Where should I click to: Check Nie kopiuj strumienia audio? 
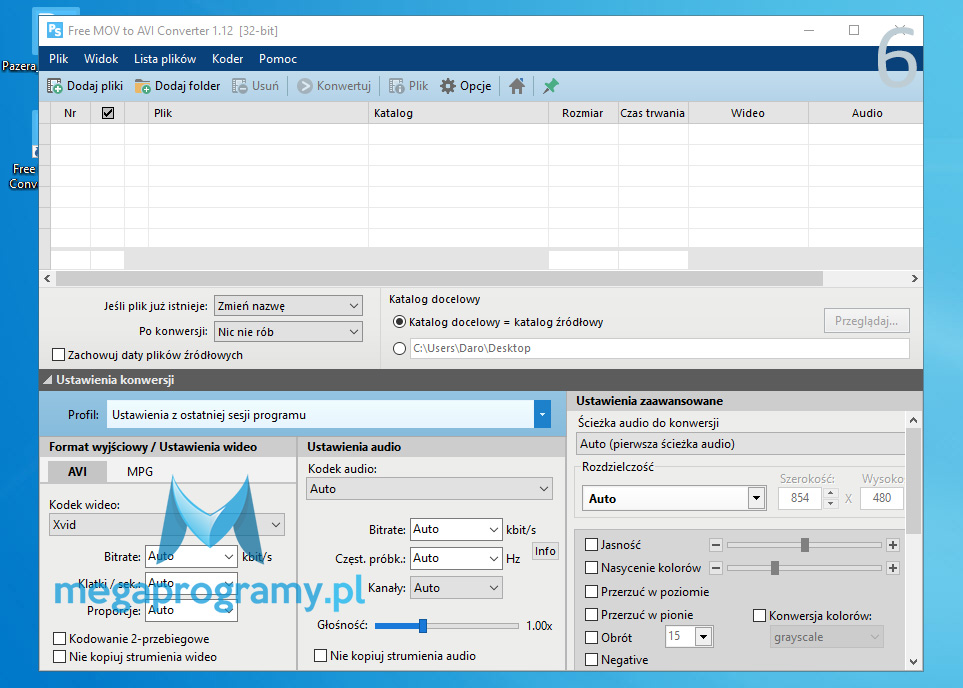pyautogui.click(x=320, y=655)
